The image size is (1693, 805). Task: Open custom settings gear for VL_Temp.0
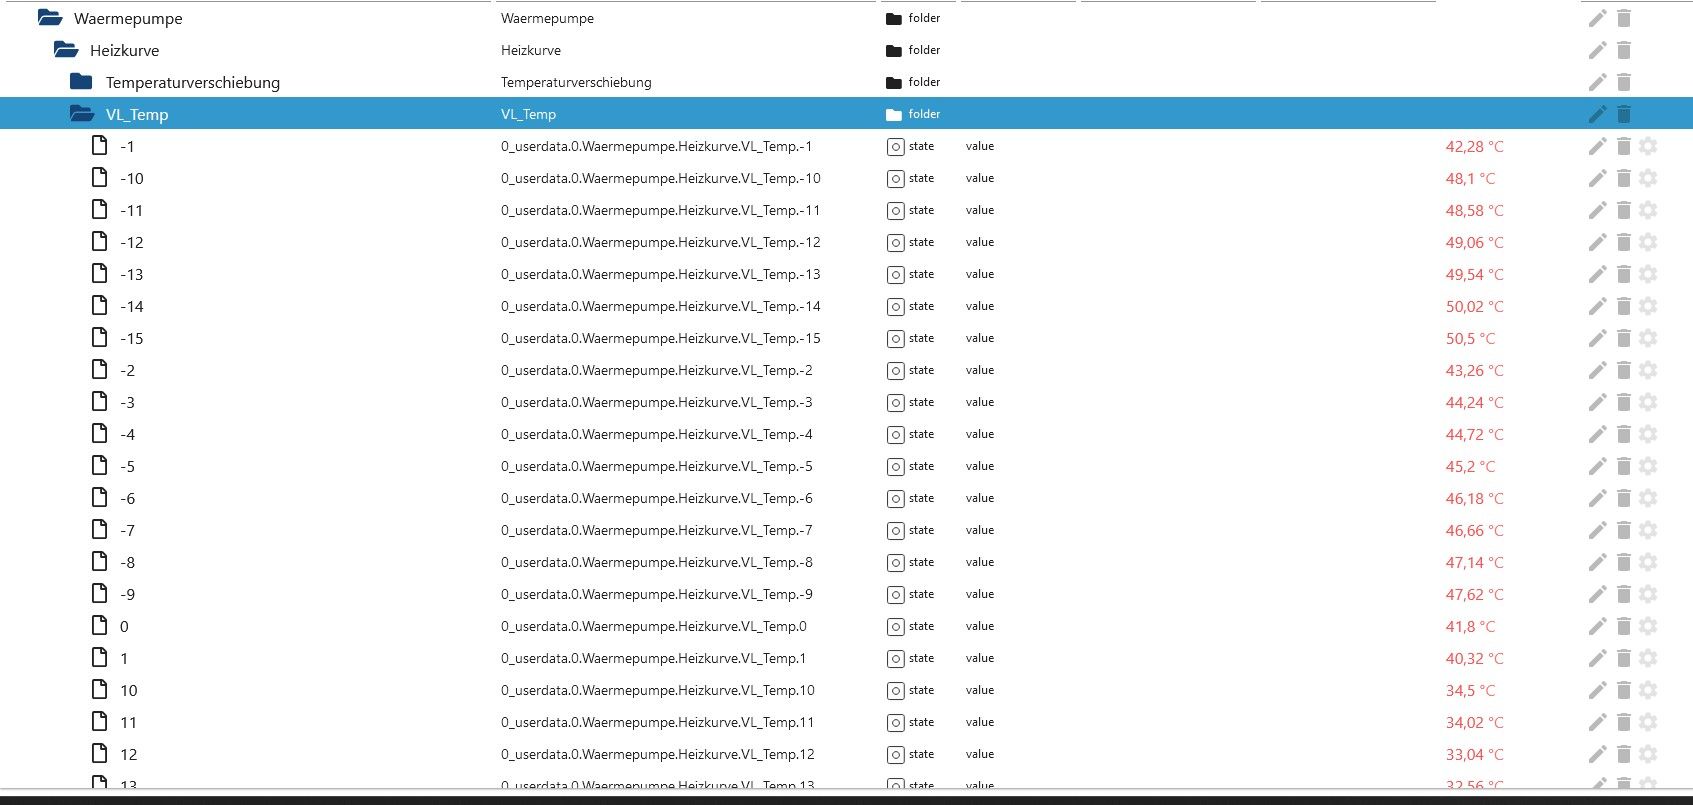(1648, 626)
